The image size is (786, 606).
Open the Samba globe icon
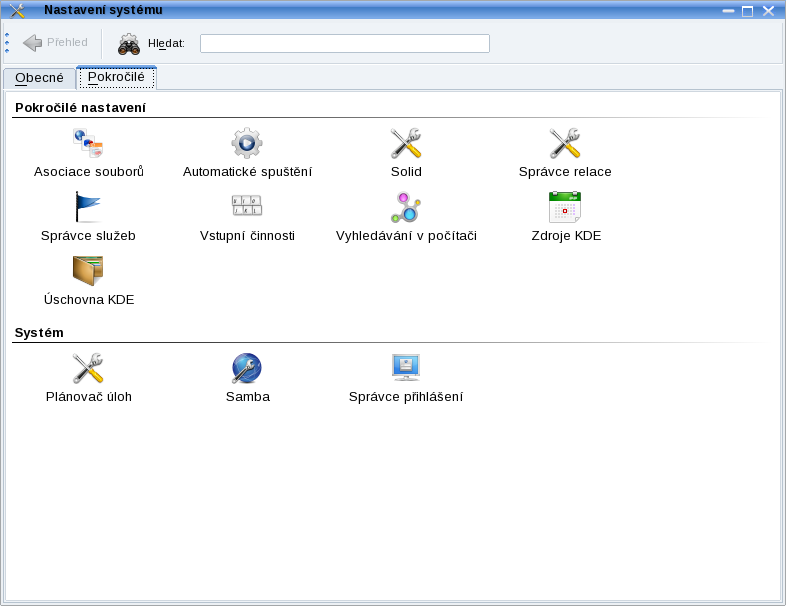tap(247, 368)
